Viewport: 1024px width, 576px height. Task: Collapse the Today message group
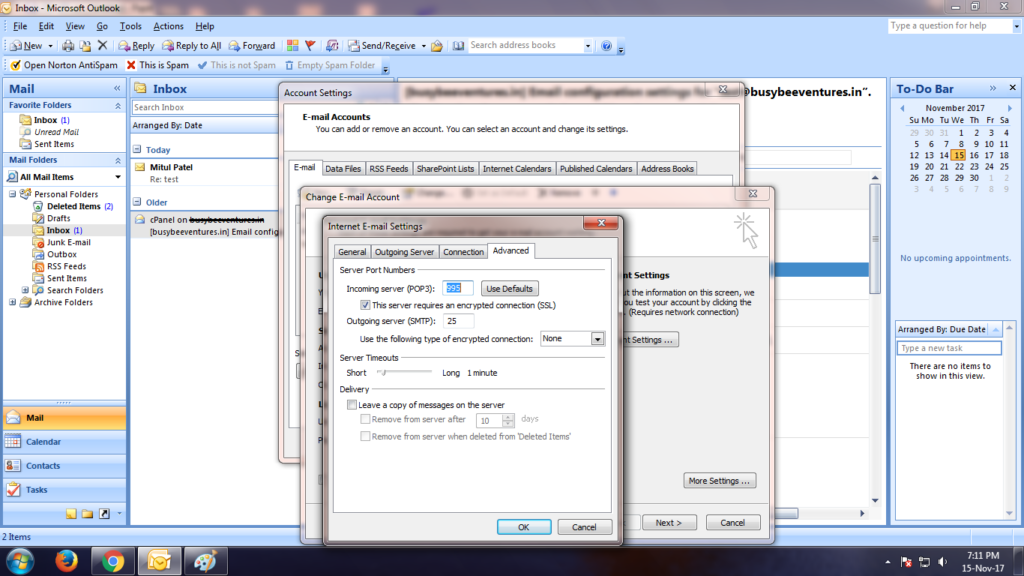137,150
